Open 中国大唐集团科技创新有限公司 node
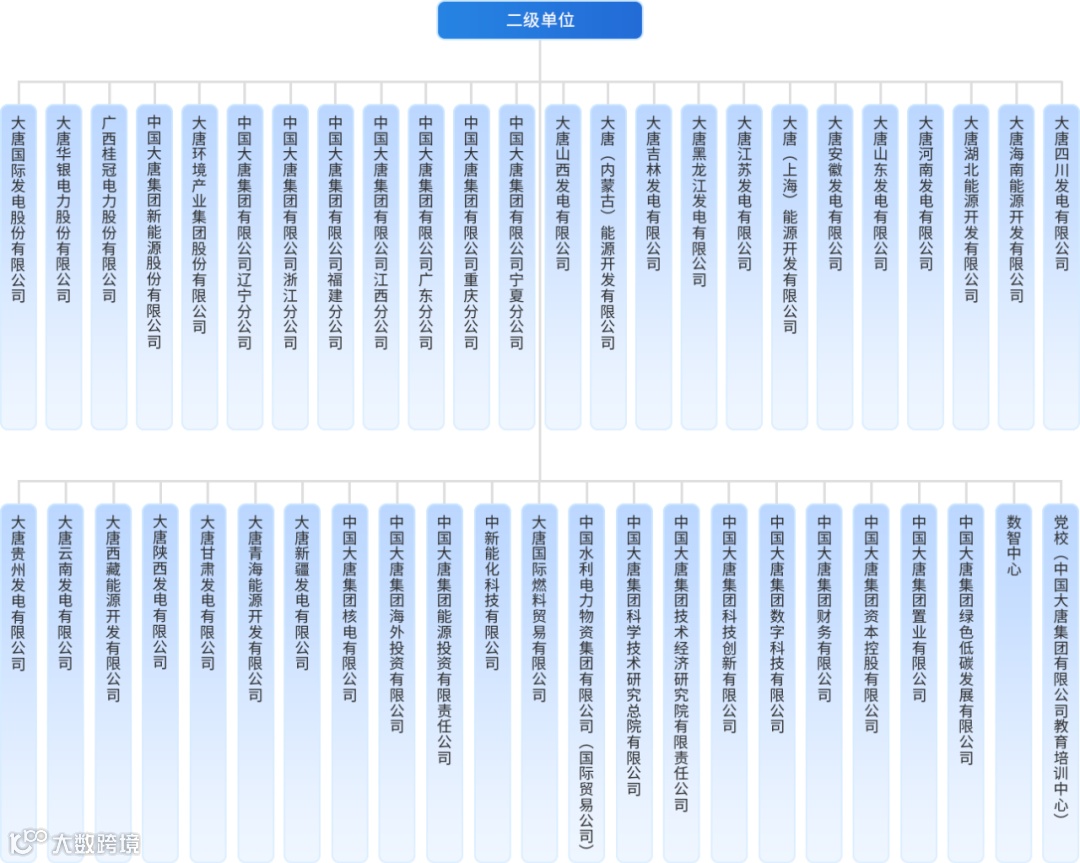 729,683
